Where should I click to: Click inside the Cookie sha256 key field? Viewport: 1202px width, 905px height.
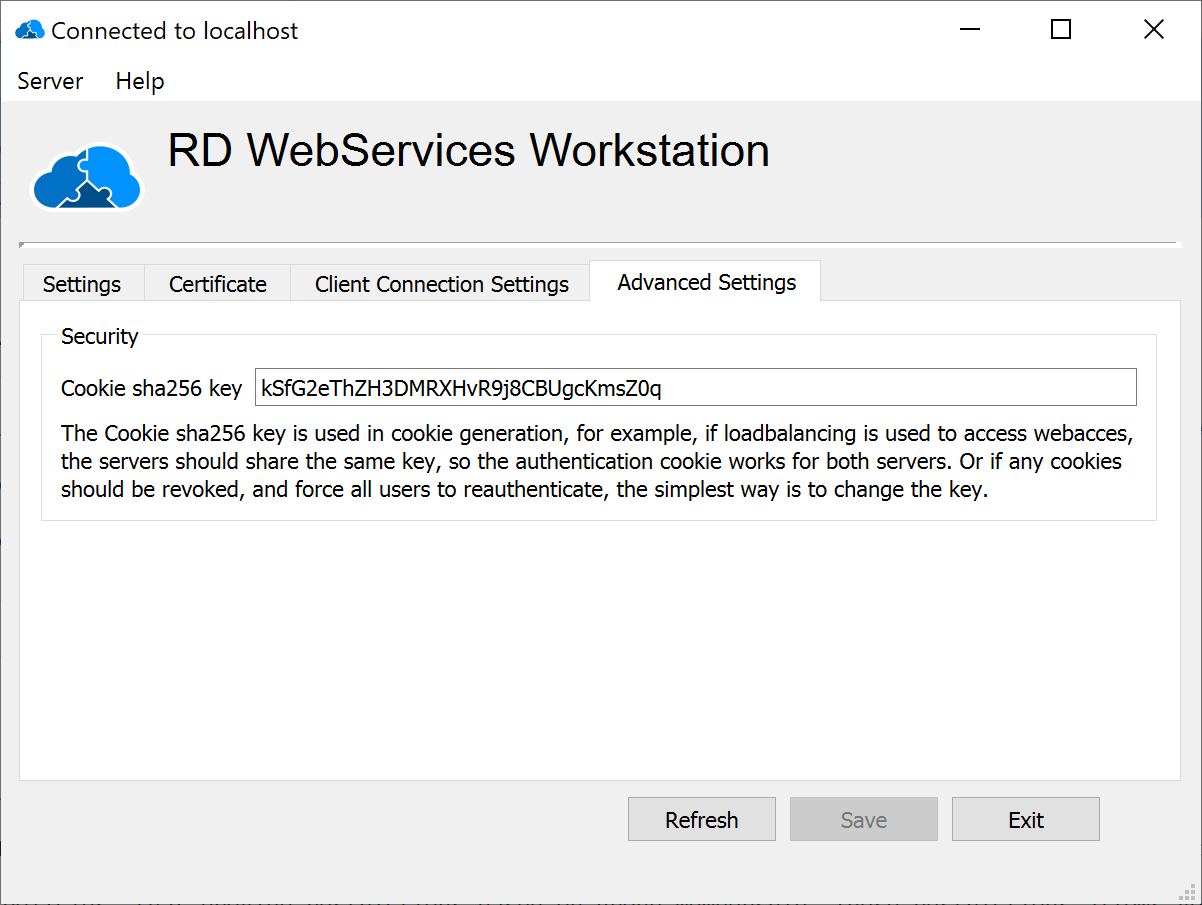pos(695,388)
